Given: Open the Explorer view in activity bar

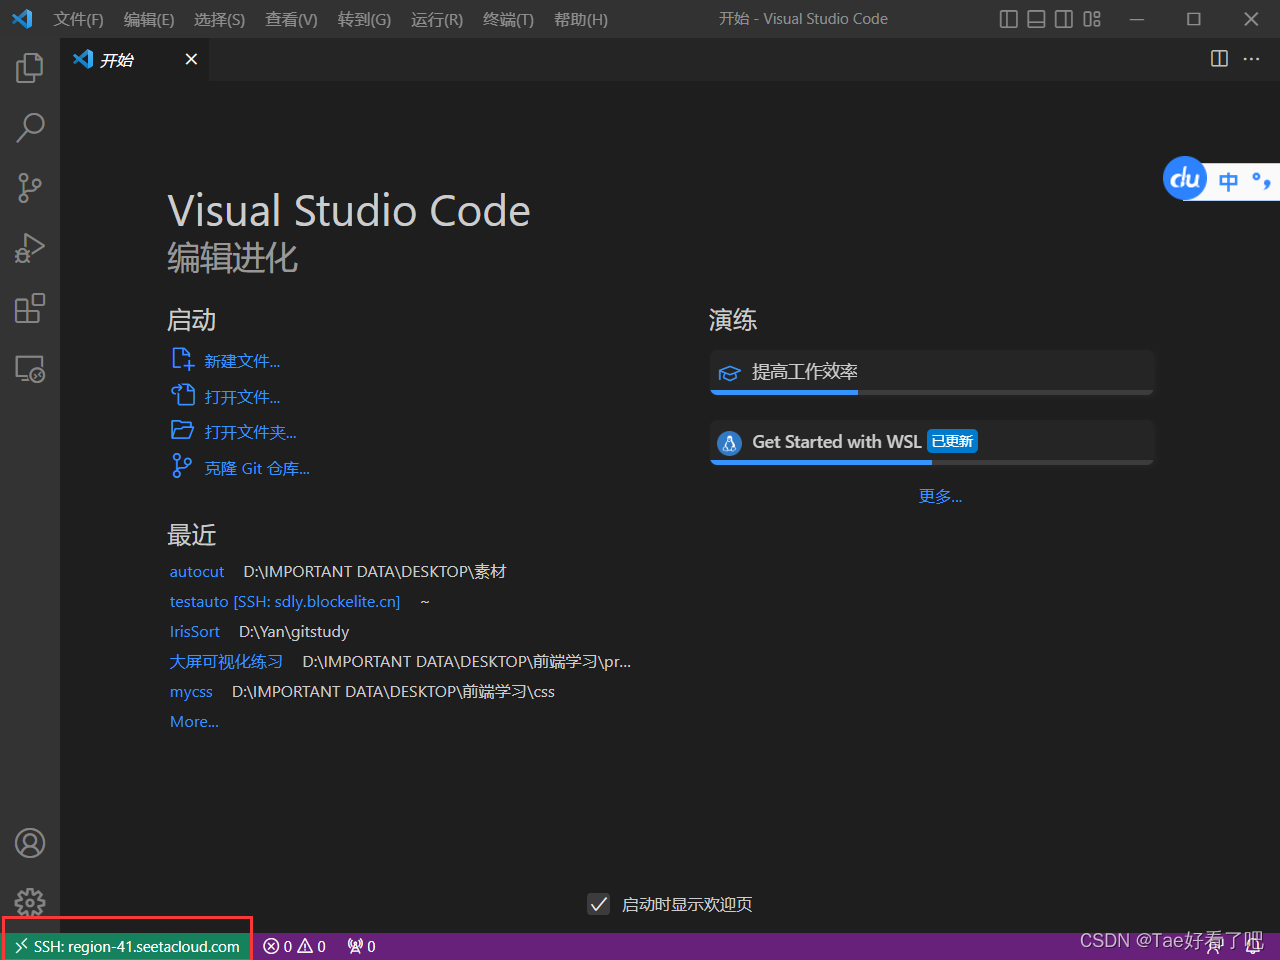Looking at the screenshot, I should click(30, 68).
